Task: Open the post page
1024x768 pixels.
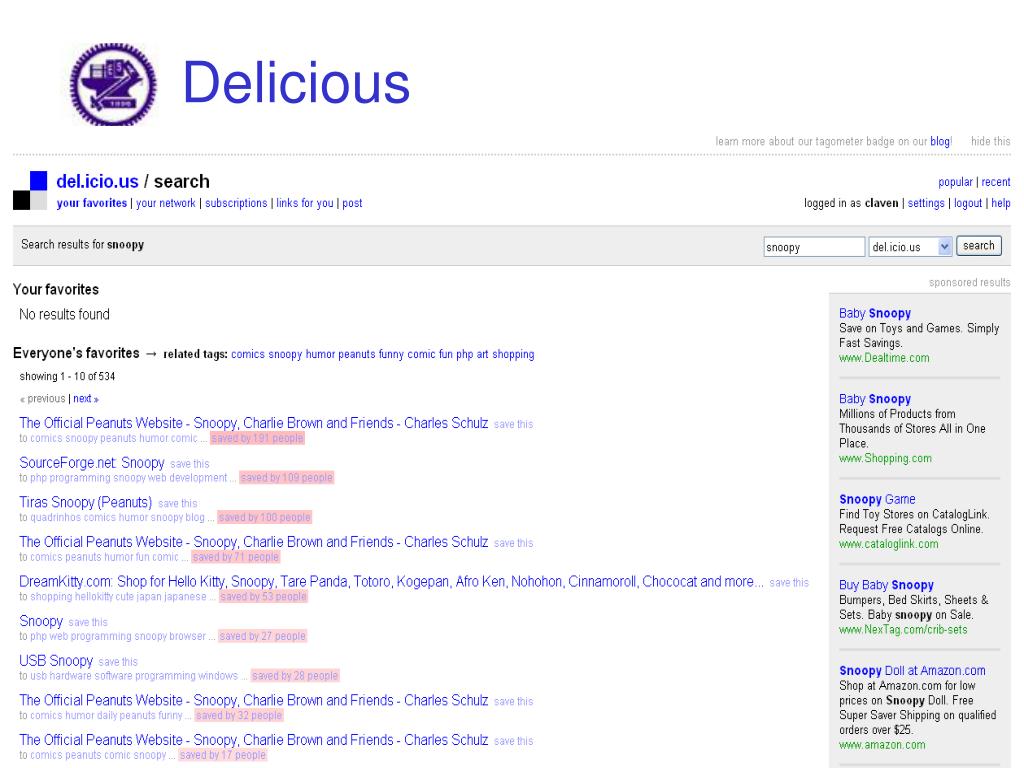Action: [x=352, y=203]
